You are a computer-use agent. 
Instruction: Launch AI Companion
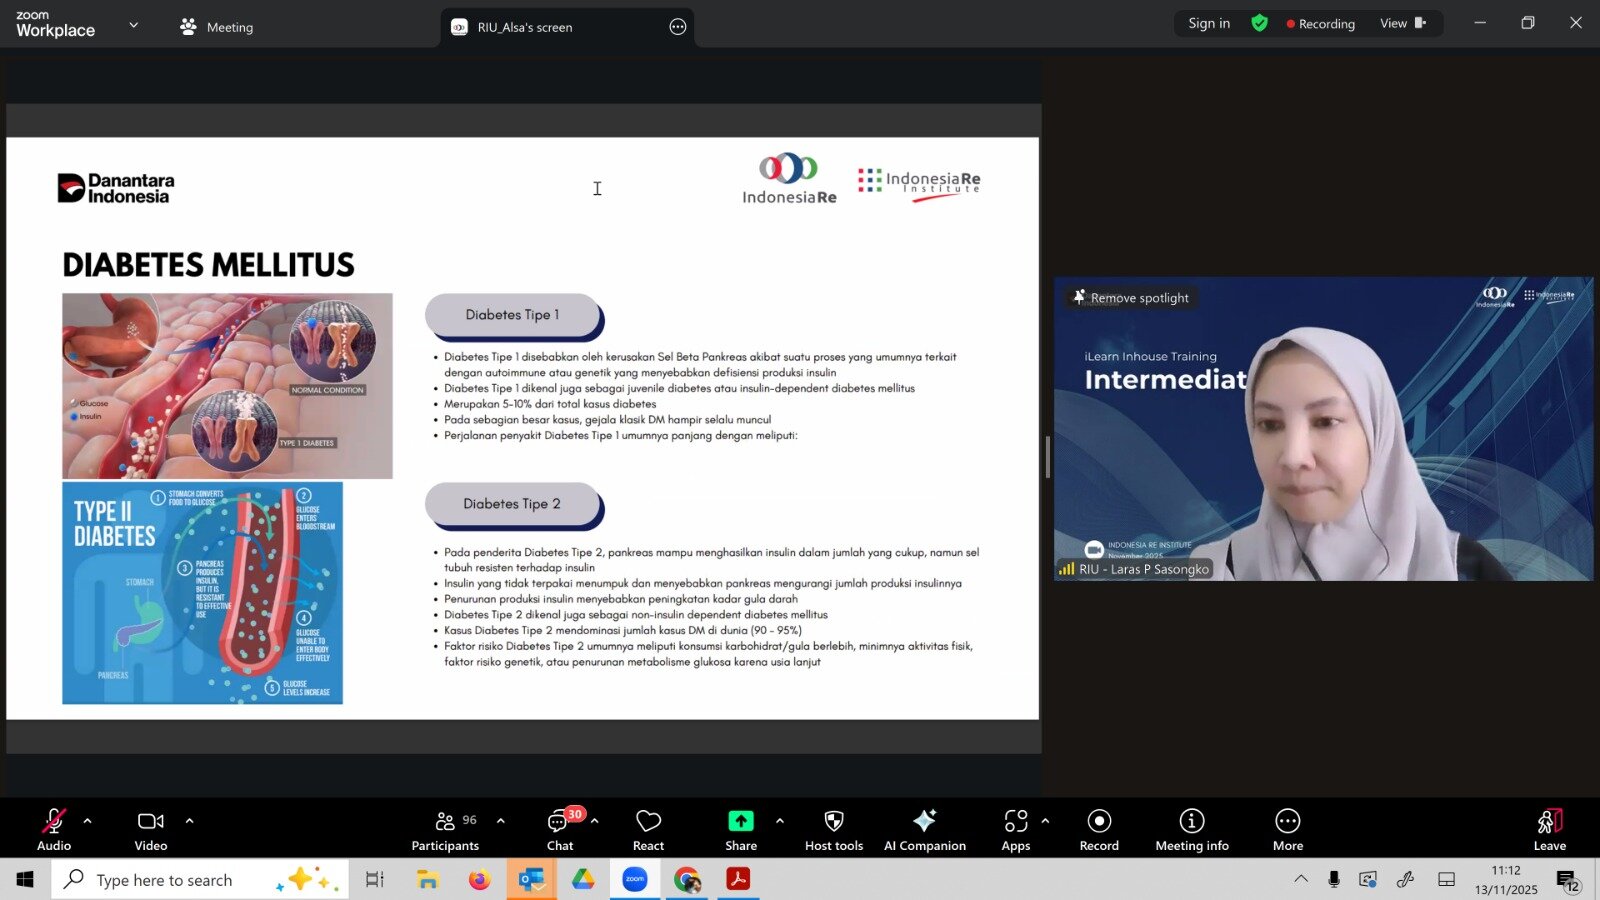925,829
